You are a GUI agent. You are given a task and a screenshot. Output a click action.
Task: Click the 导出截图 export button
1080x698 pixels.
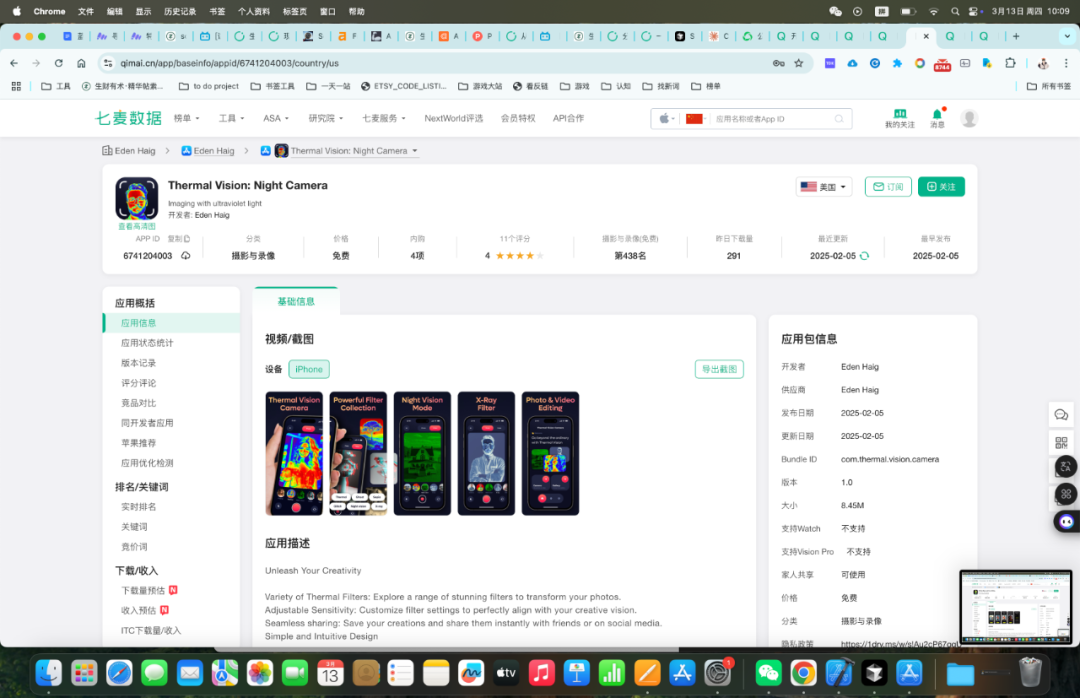pos(719,369)
